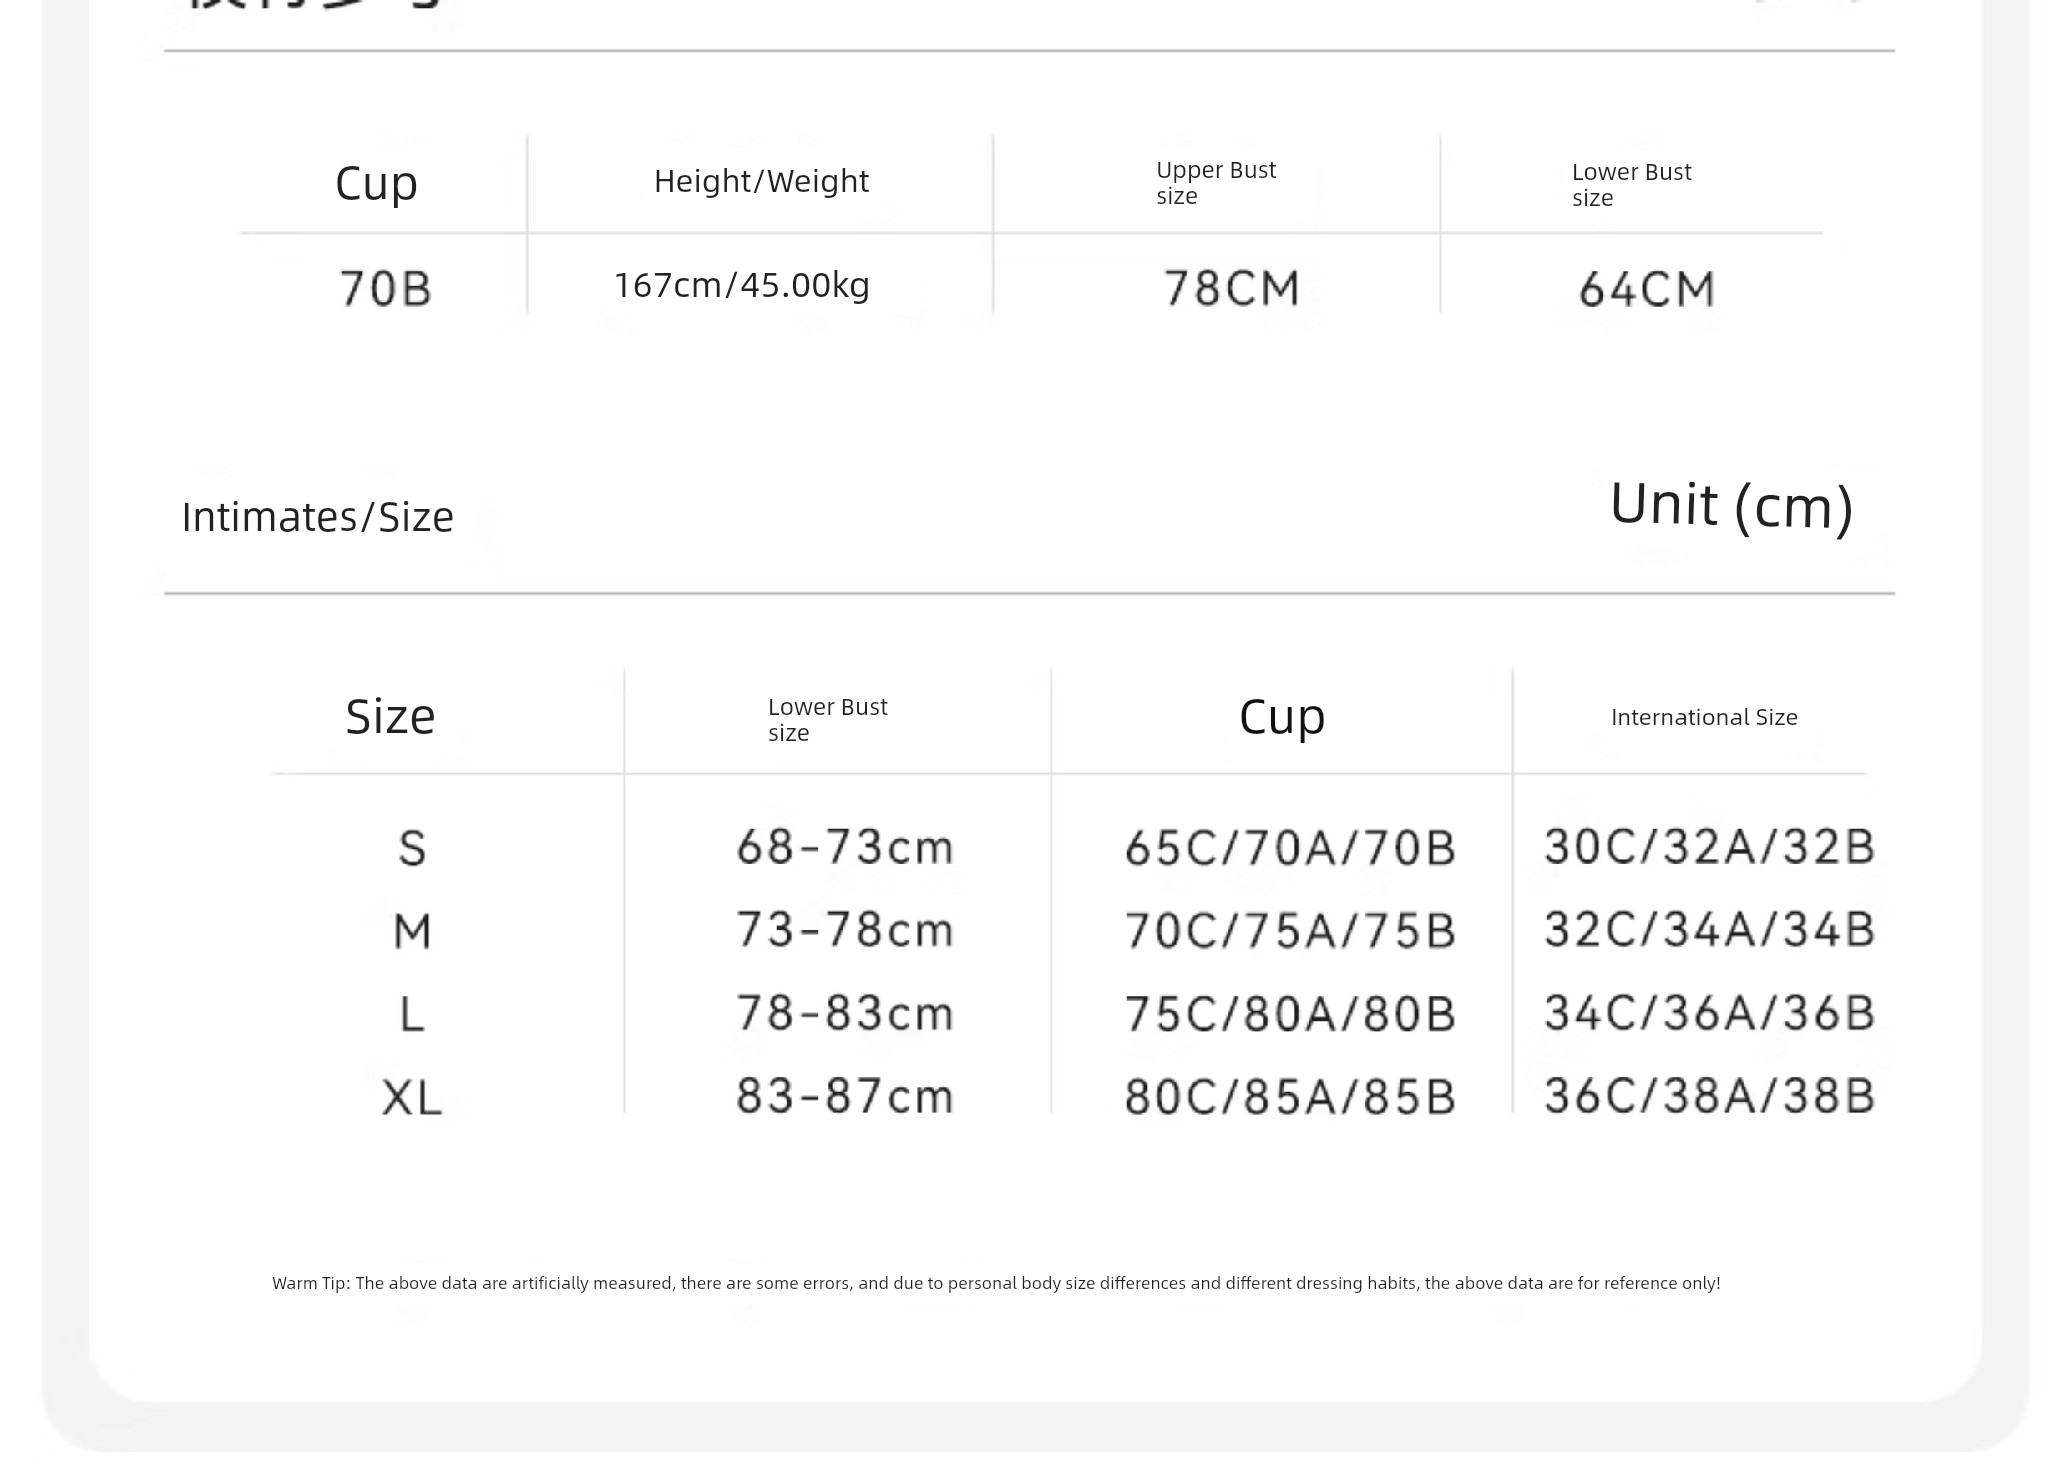Click the Height/Weight column header

(x=761, y=181)
